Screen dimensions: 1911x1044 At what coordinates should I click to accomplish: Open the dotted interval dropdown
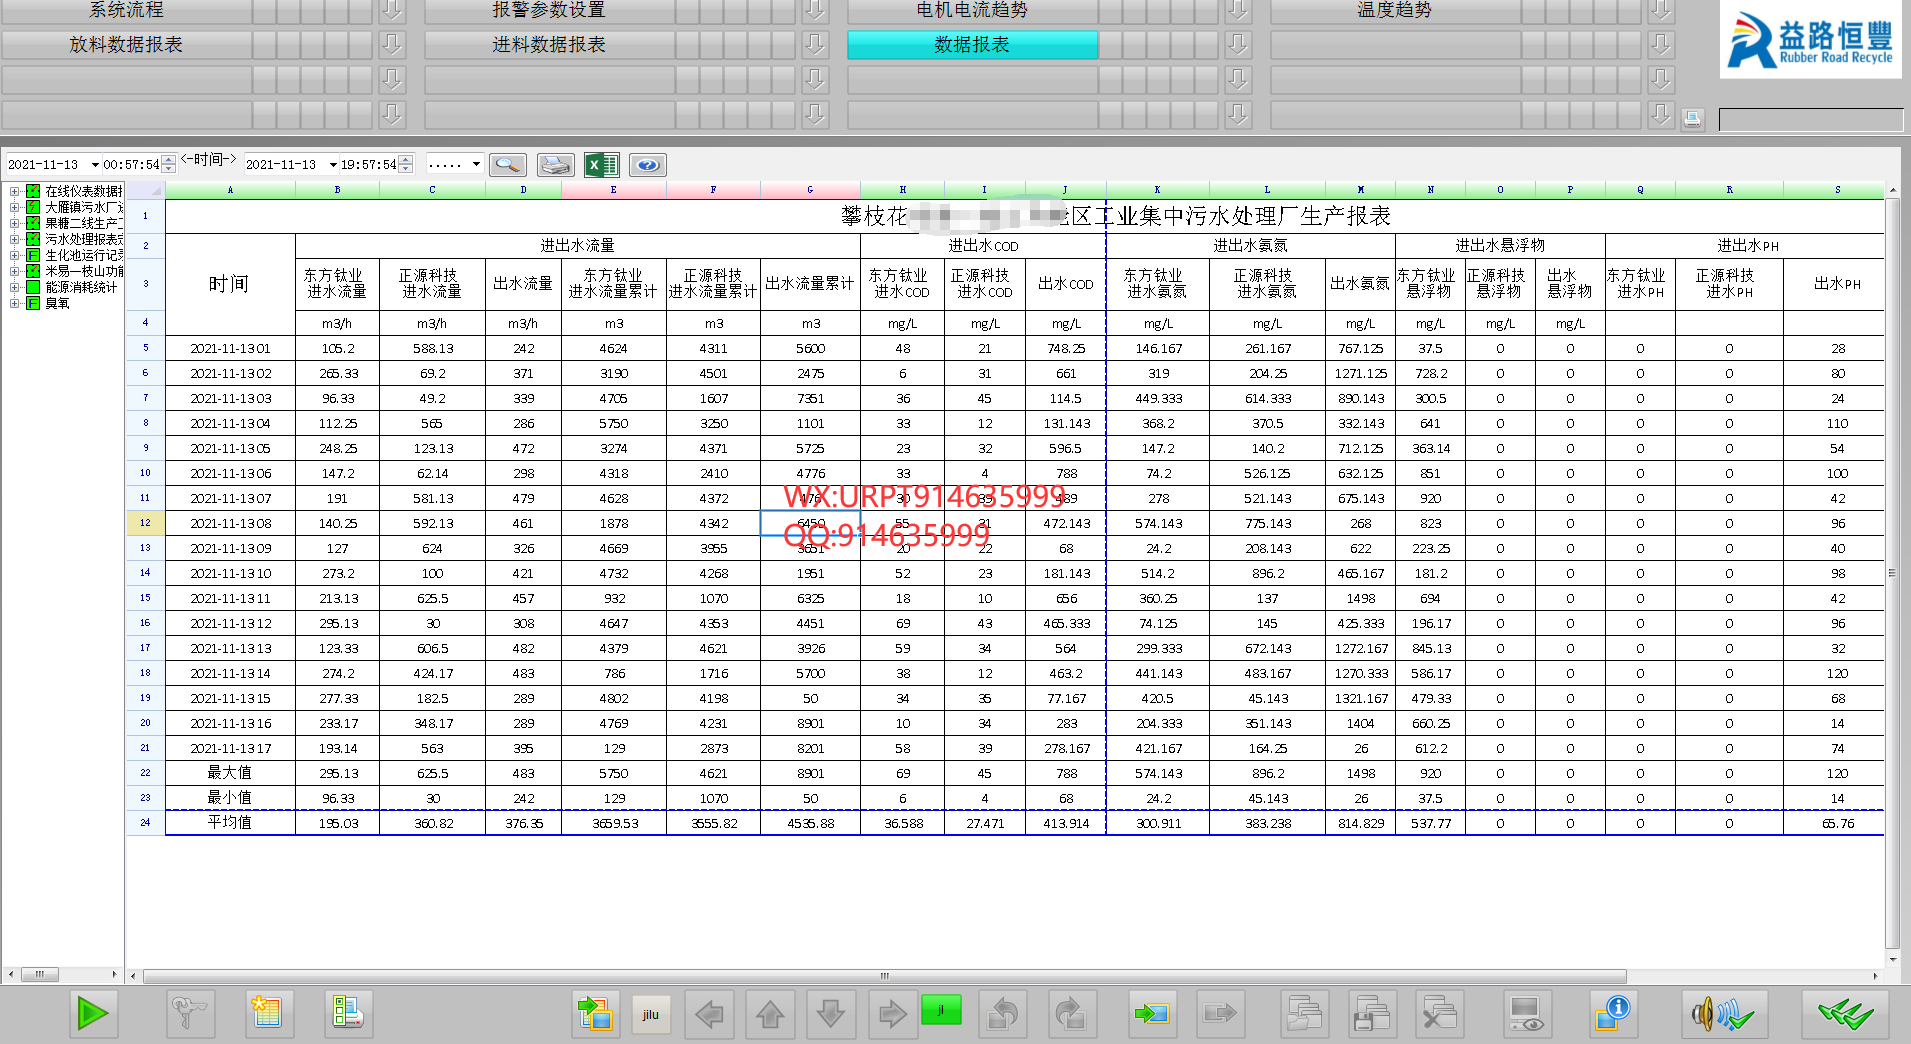(x=476, y=165)
